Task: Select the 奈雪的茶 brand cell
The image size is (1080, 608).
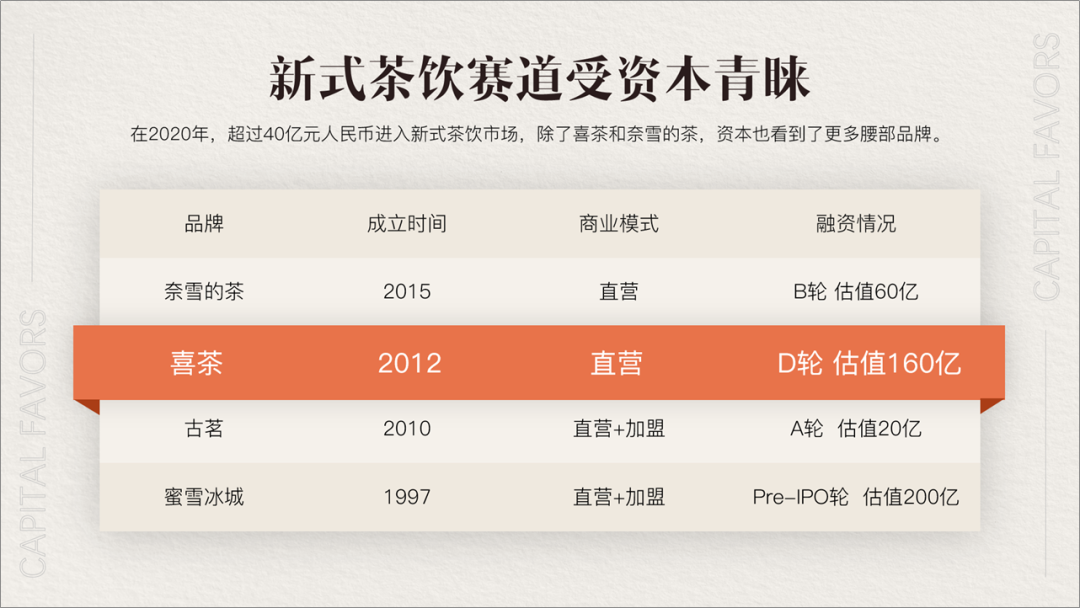Action: (x=204, y=291)
